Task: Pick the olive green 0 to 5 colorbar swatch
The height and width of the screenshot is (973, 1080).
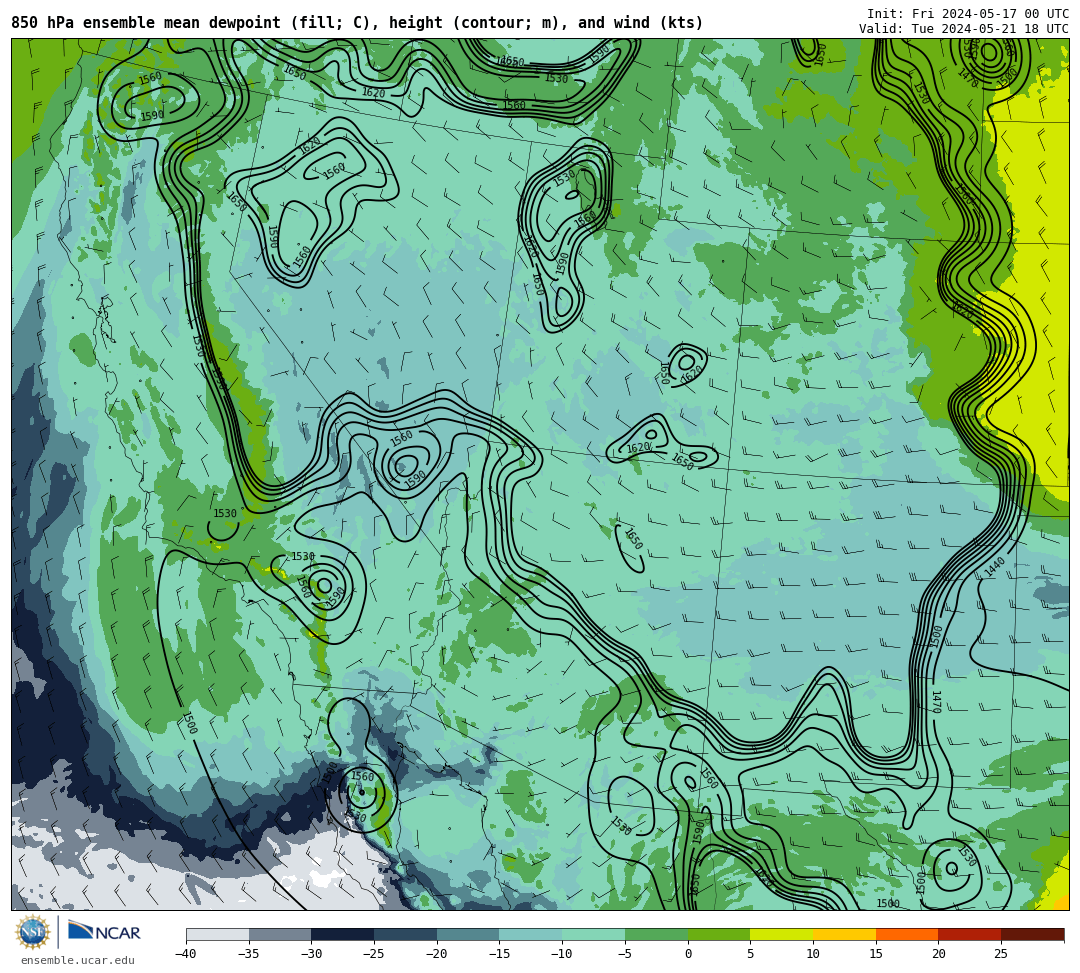Action: pyautogui.click(x=719, y=934)
